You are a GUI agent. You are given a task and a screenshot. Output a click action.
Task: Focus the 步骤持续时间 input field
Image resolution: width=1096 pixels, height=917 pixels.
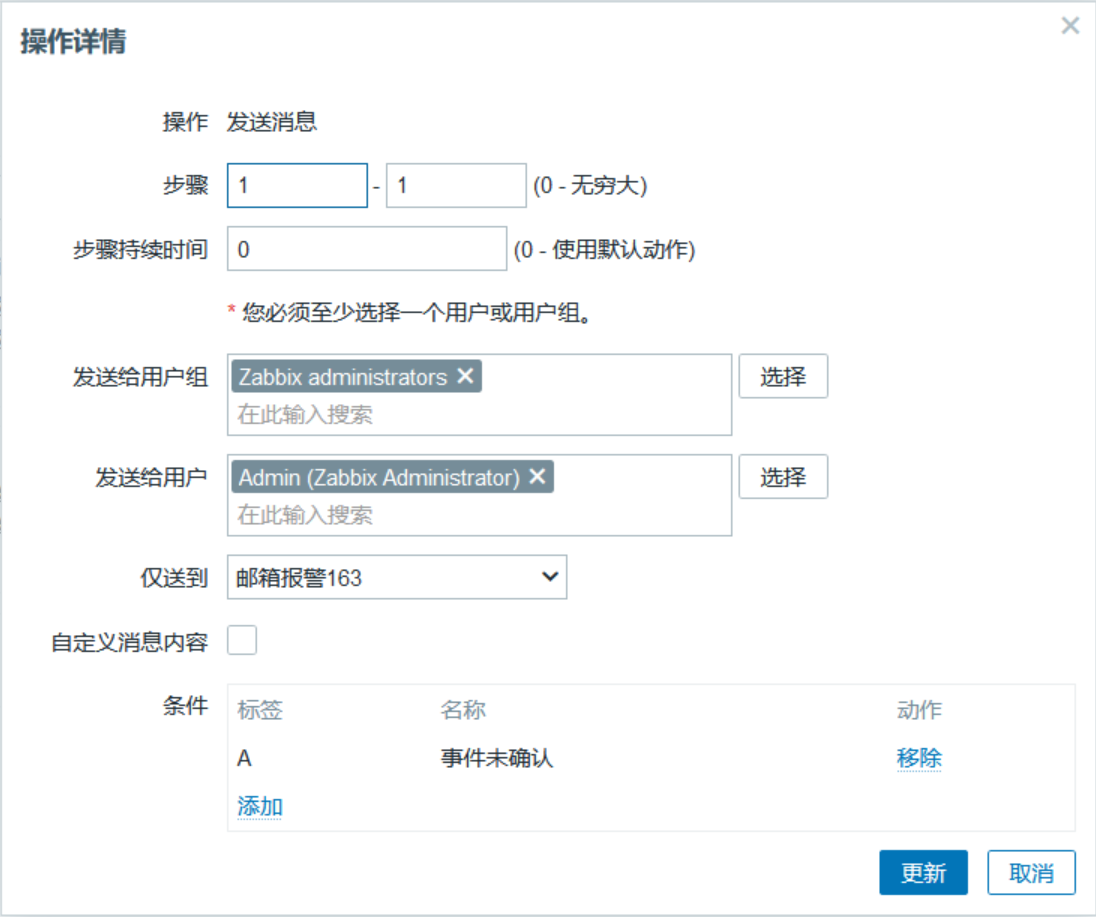coord(367,249)
